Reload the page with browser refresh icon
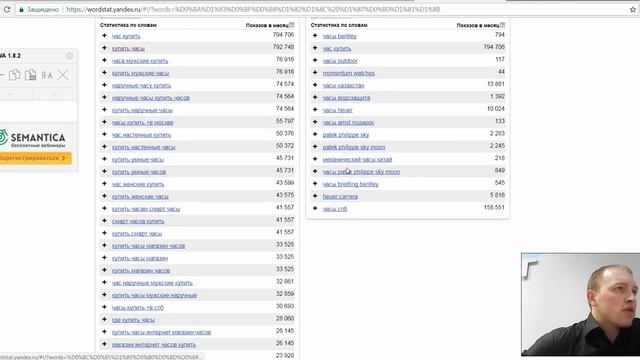The width and height of the screenshot is (640, 360). click(x=7, y=9)
